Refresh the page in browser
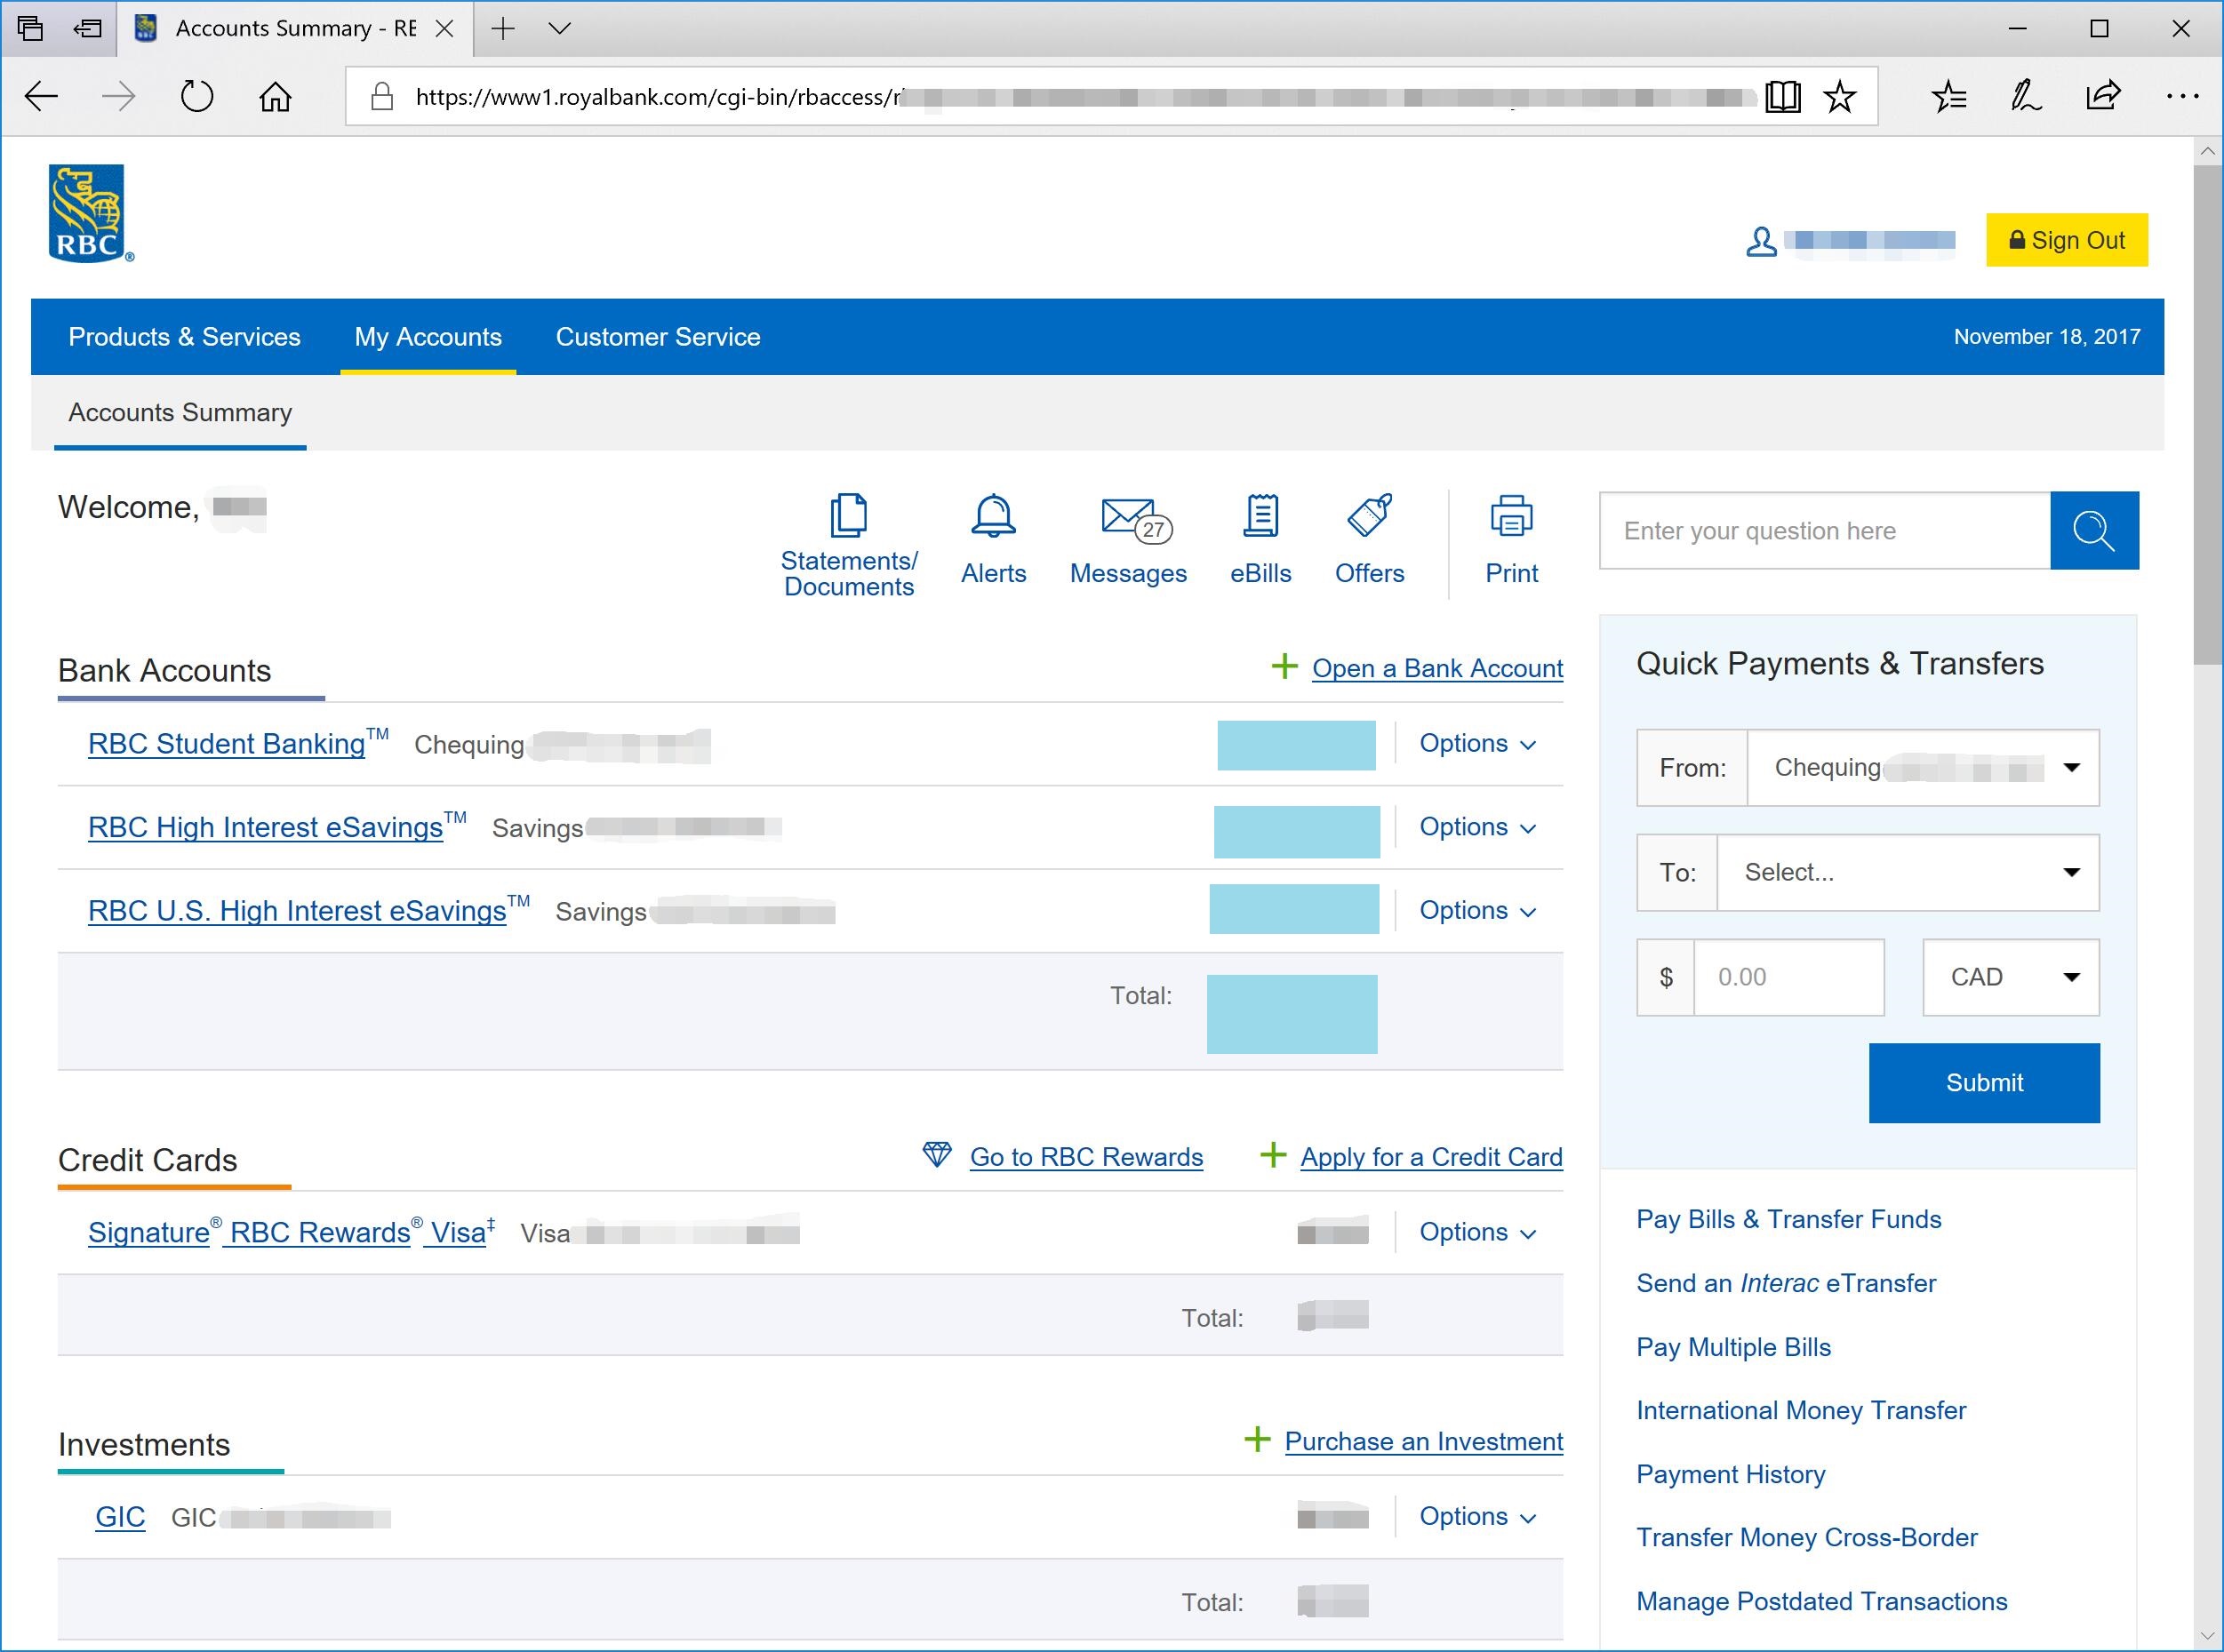2224x1652 pixels. (x=197, y=97)
